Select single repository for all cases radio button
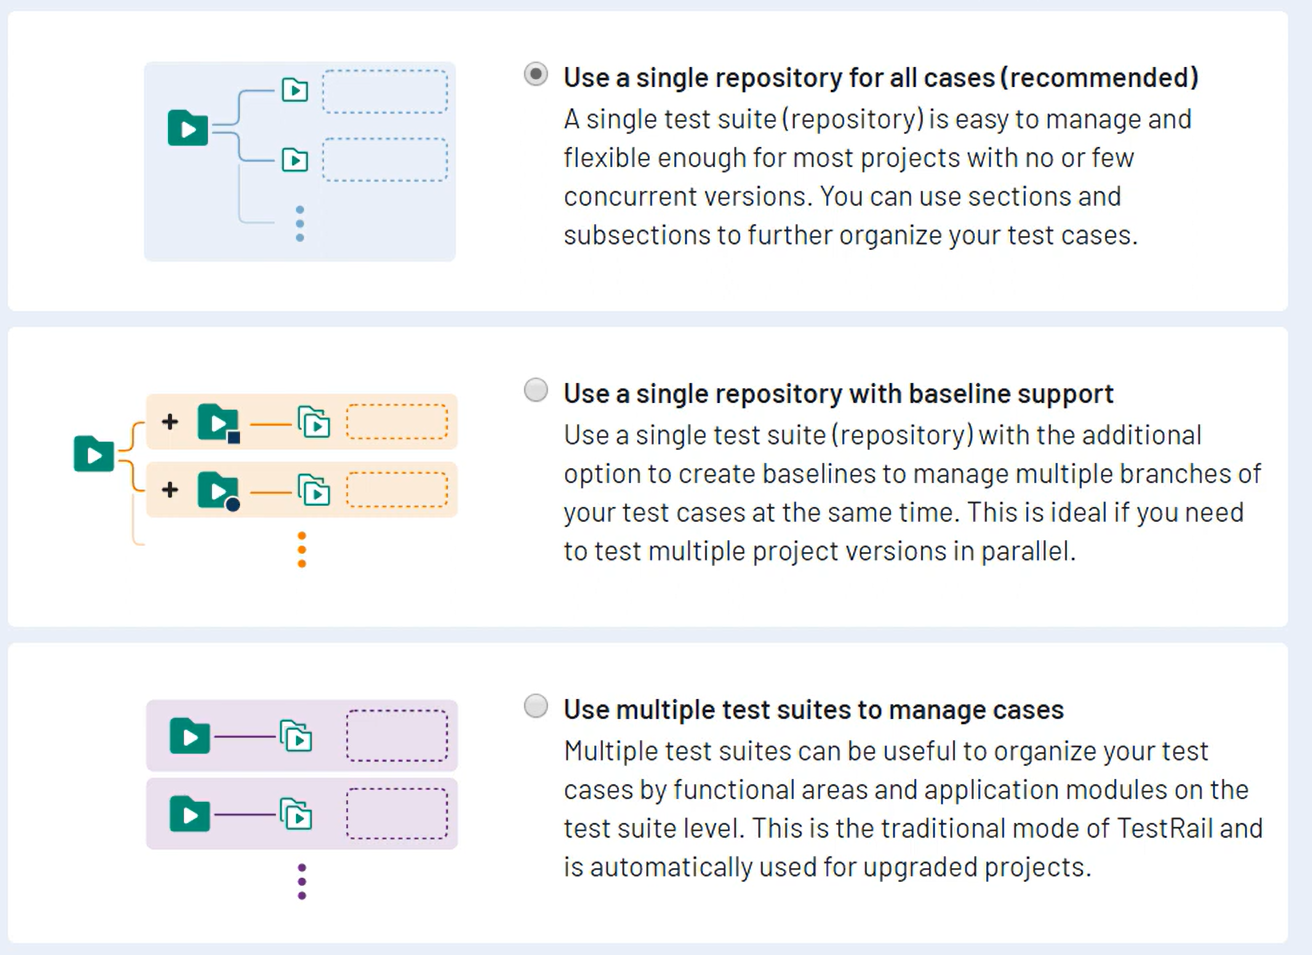Screen dimensions: 1312x955 (536, 75)
